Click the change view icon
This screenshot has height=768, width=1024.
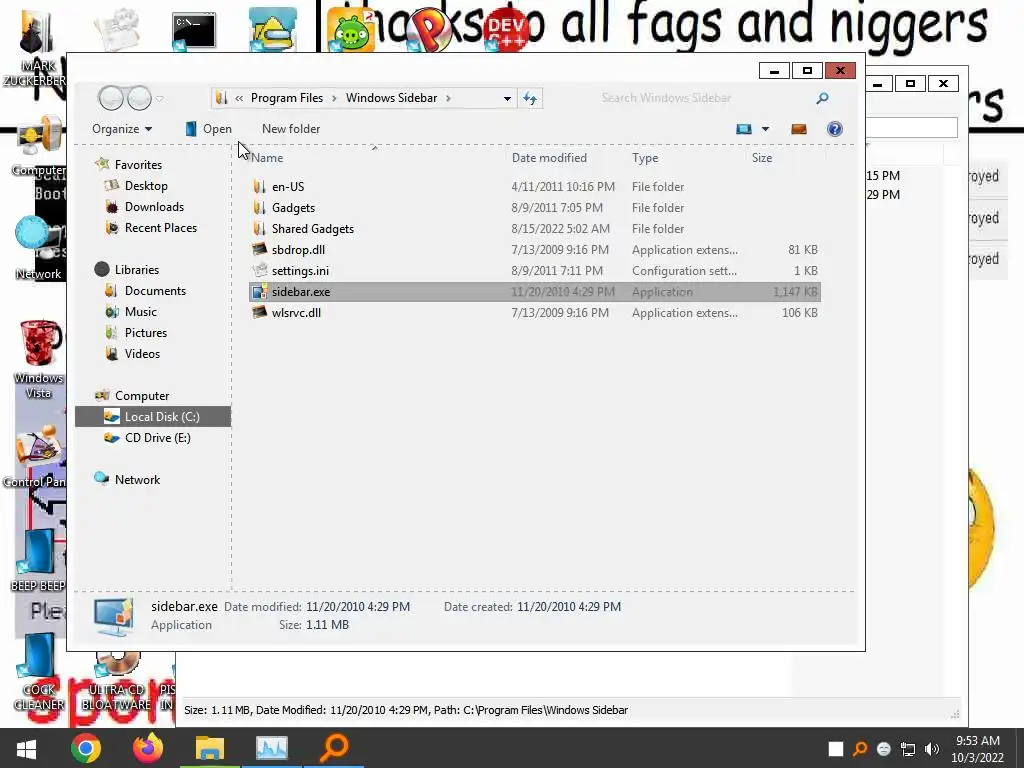click(744, 129)
